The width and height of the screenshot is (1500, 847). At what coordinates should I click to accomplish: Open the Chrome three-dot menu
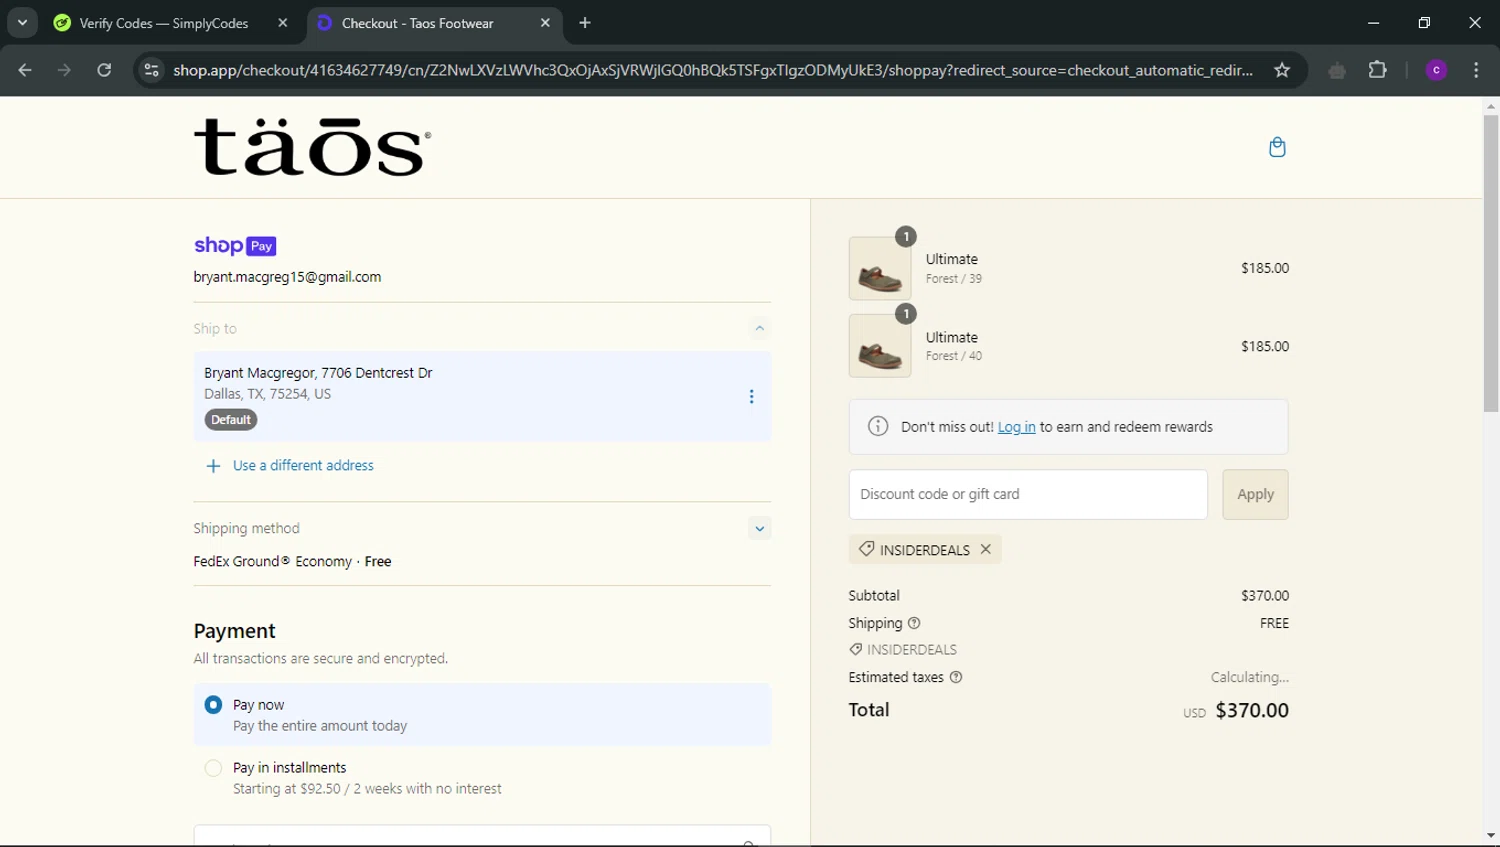1476,70
